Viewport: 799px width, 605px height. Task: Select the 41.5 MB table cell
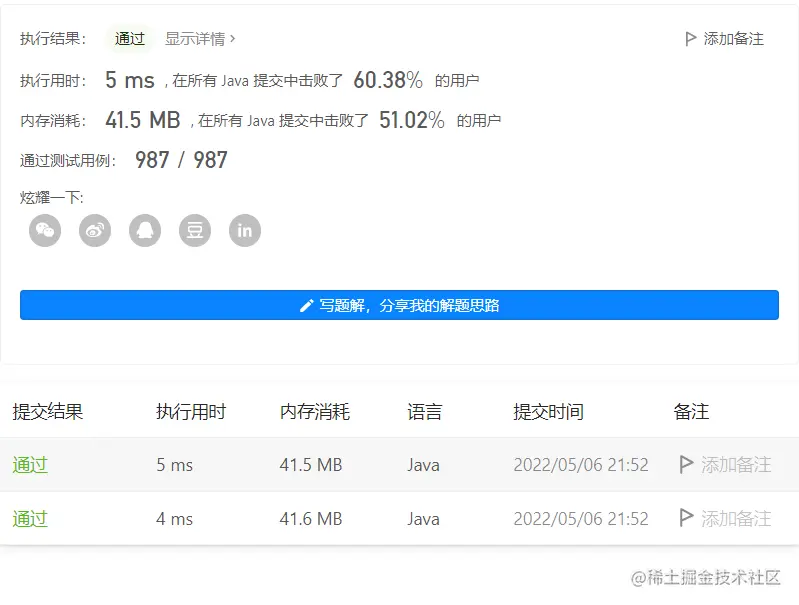tap(311, 465)
